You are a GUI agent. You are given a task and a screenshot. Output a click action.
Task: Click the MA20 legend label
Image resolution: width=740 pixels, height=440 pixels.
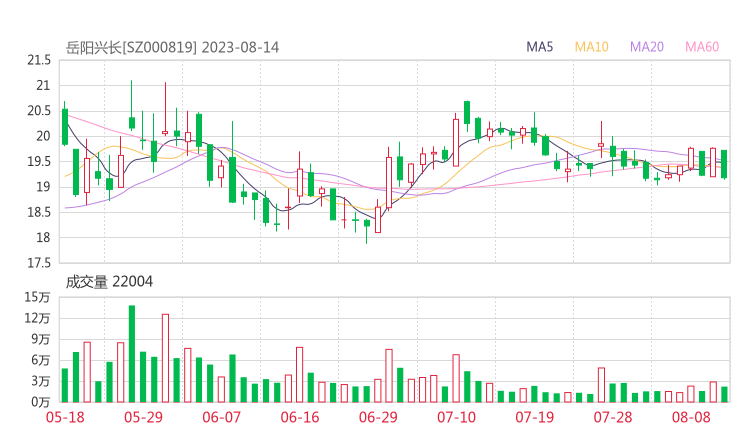647,47
